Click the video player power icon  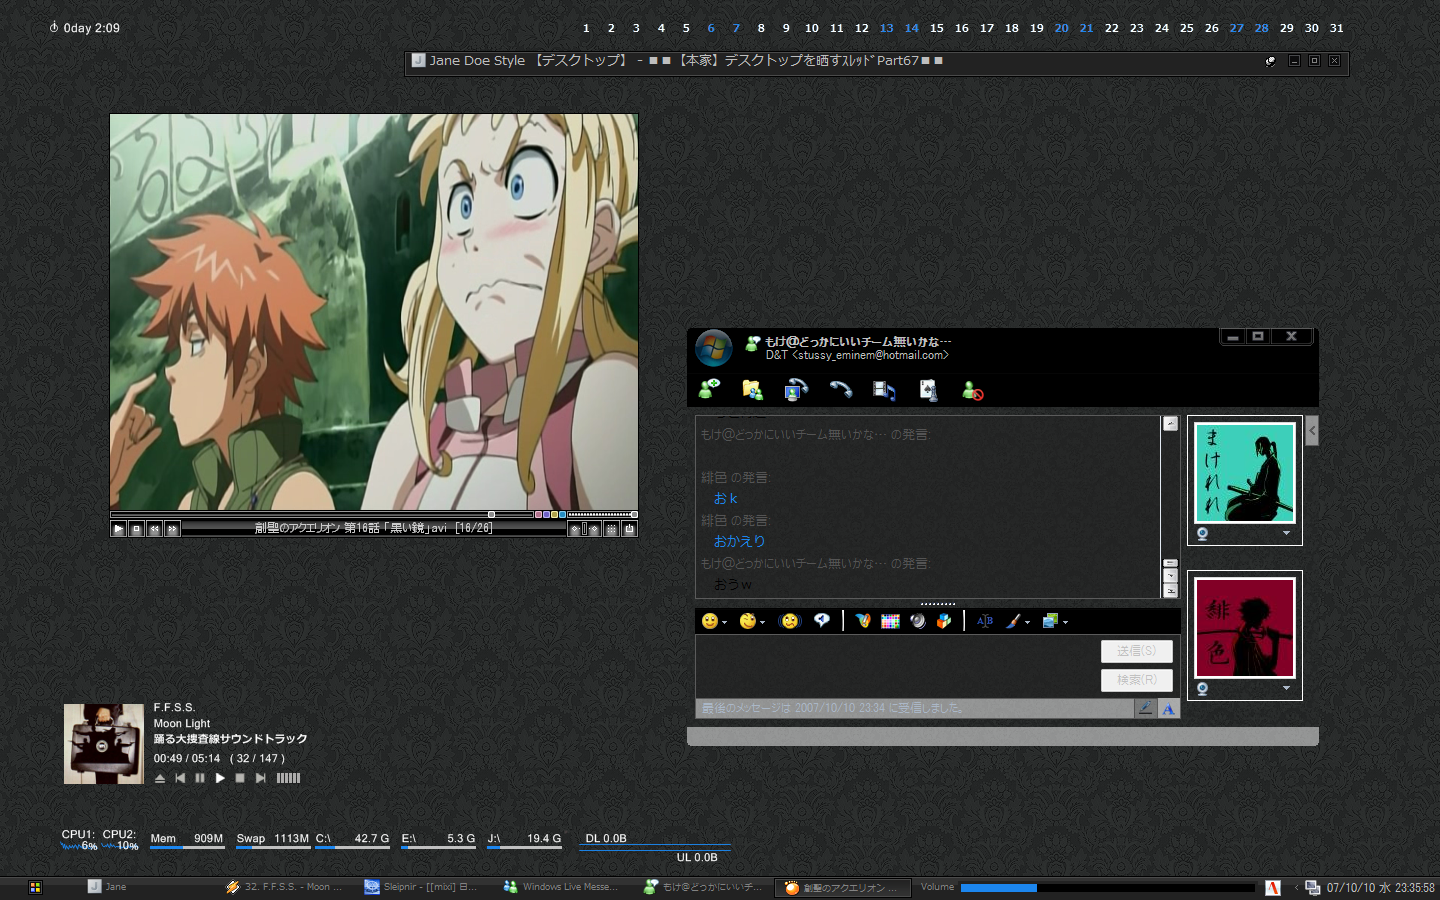pos(629,529)
